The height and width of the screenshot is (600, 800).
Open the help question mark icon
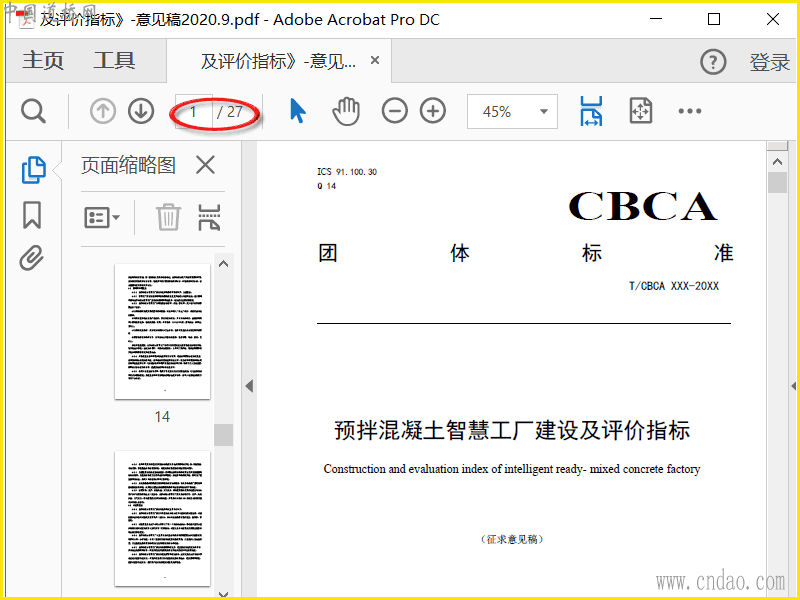pyautogui.click(x=713, y=62)
